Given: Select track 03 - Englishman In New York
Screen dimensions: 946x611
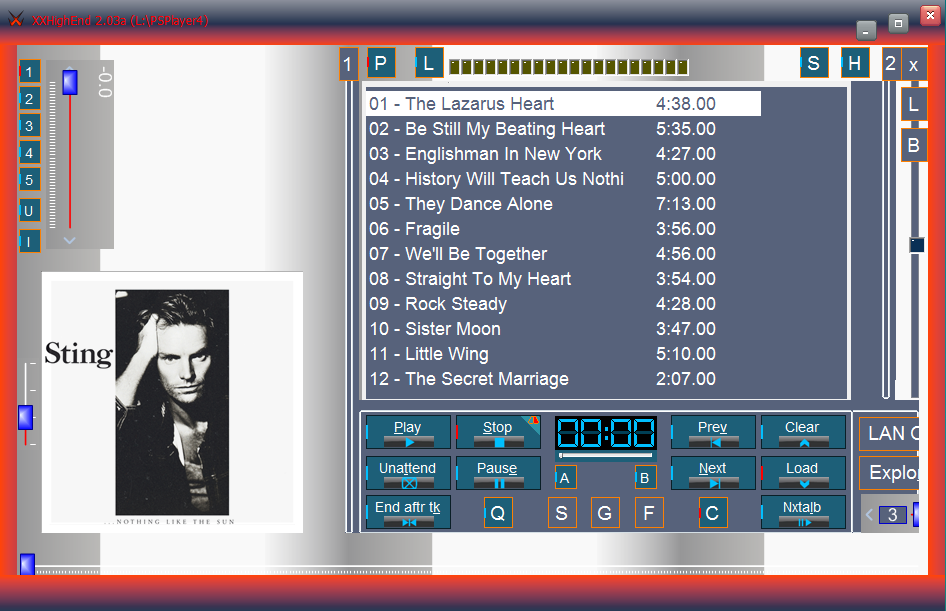Looking at the screenshot, I should coord(563,154).
